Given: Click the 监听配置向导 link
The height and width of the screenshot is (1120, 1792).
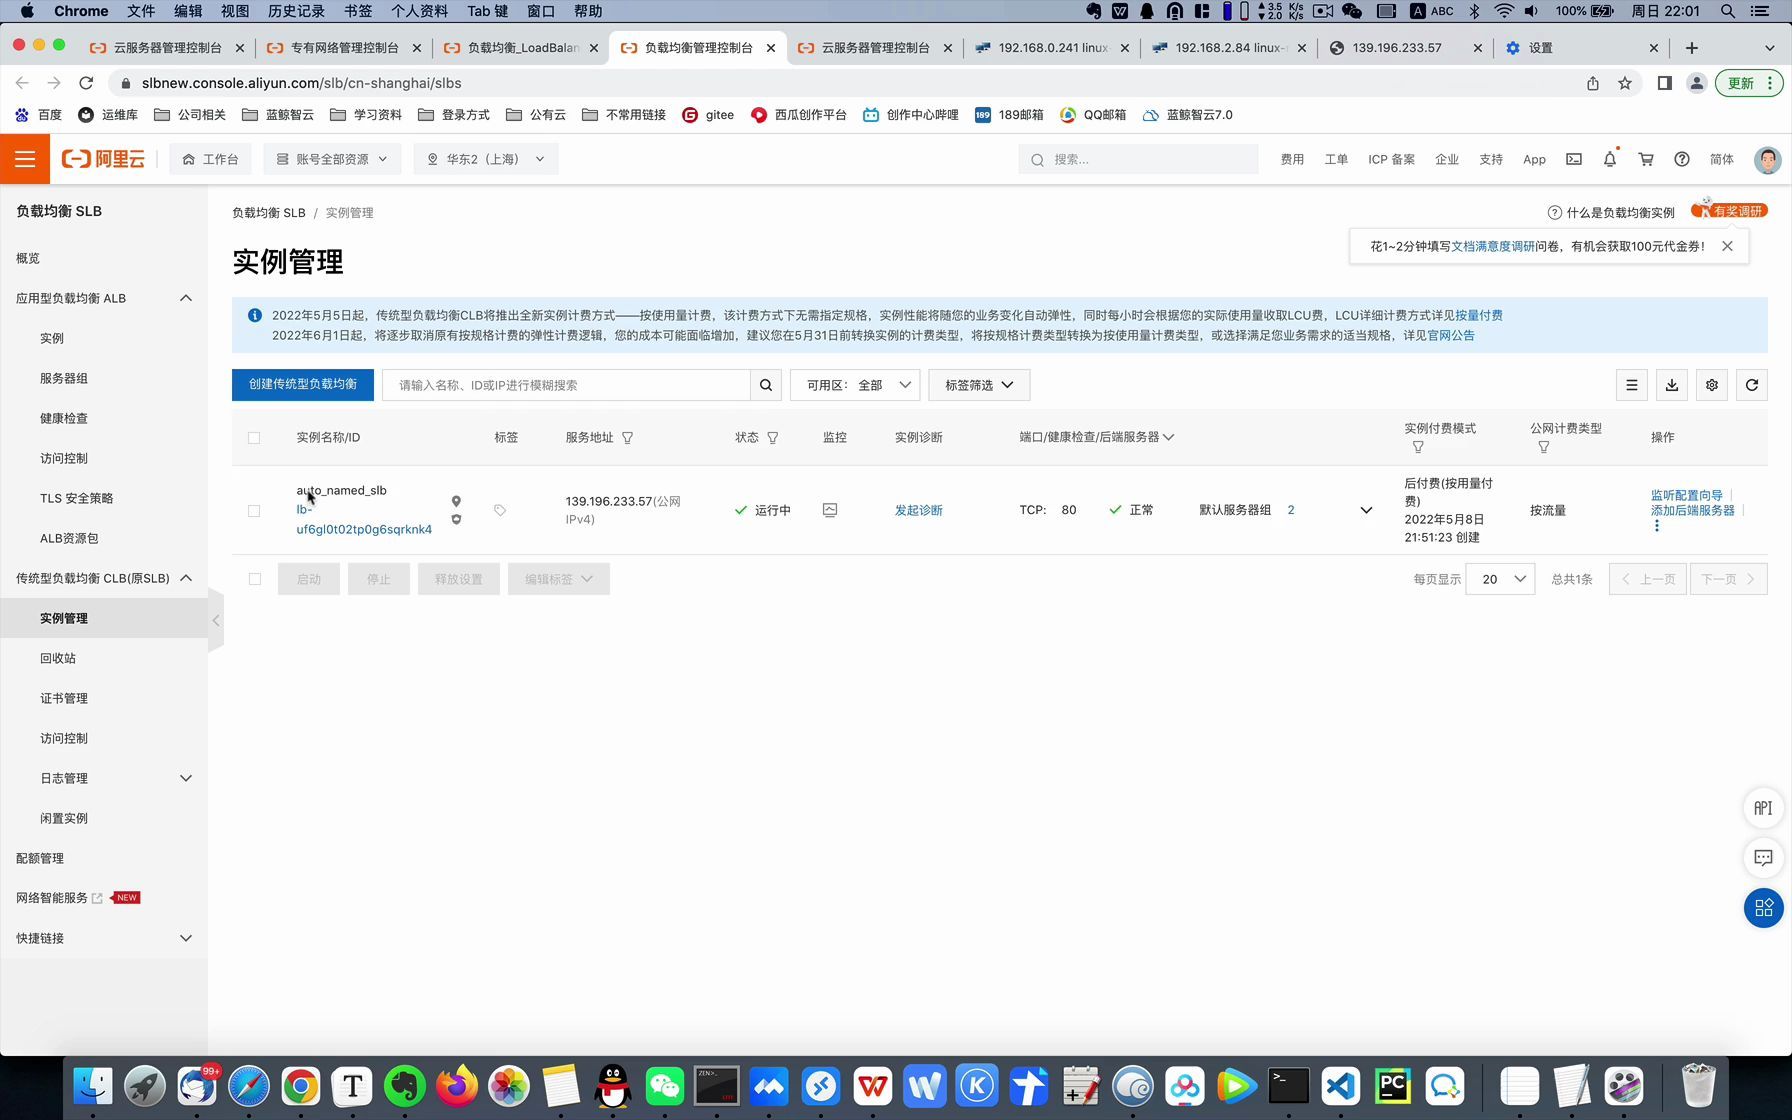Looking at the screenshot, I should pyautogui.click(x=1686, y=495).
